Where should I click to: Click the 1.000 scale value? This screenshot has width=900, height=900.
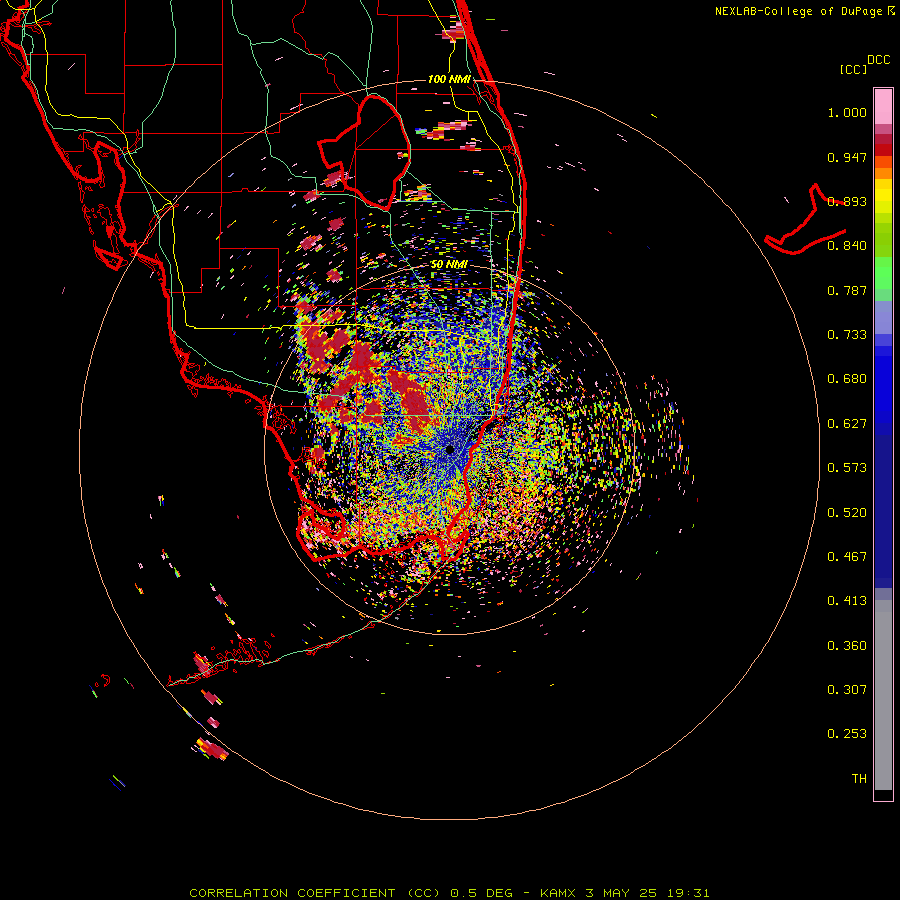coord(847,112)
